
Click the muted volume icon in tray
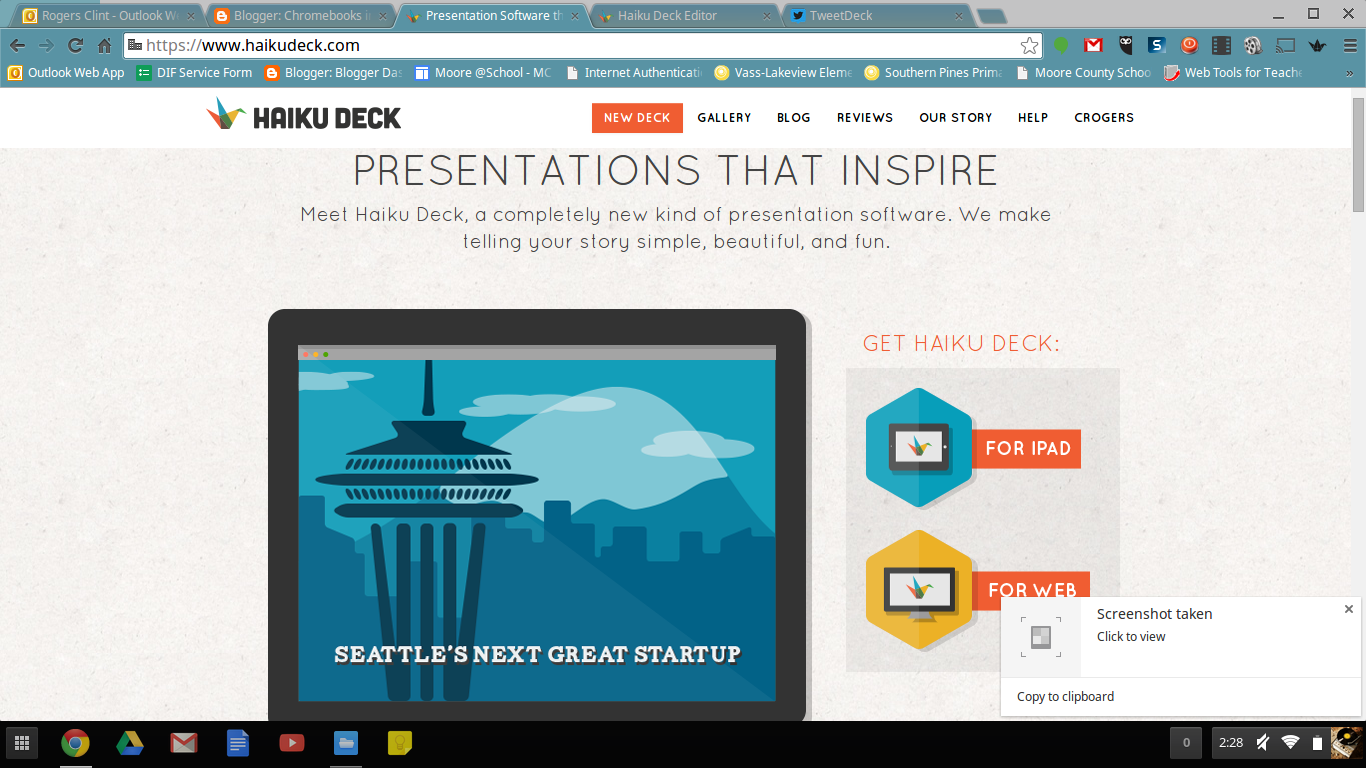pyautogui.click(x=1263, y=742)
